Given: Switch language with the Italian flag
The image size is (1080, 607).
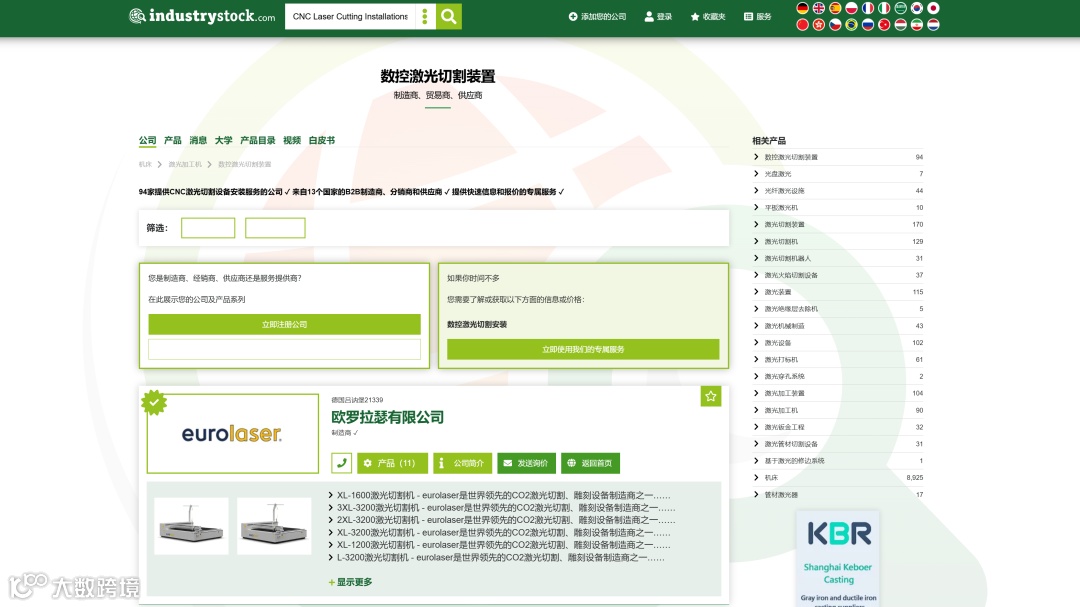Looking at the screenshot, I should click(884, 8).
